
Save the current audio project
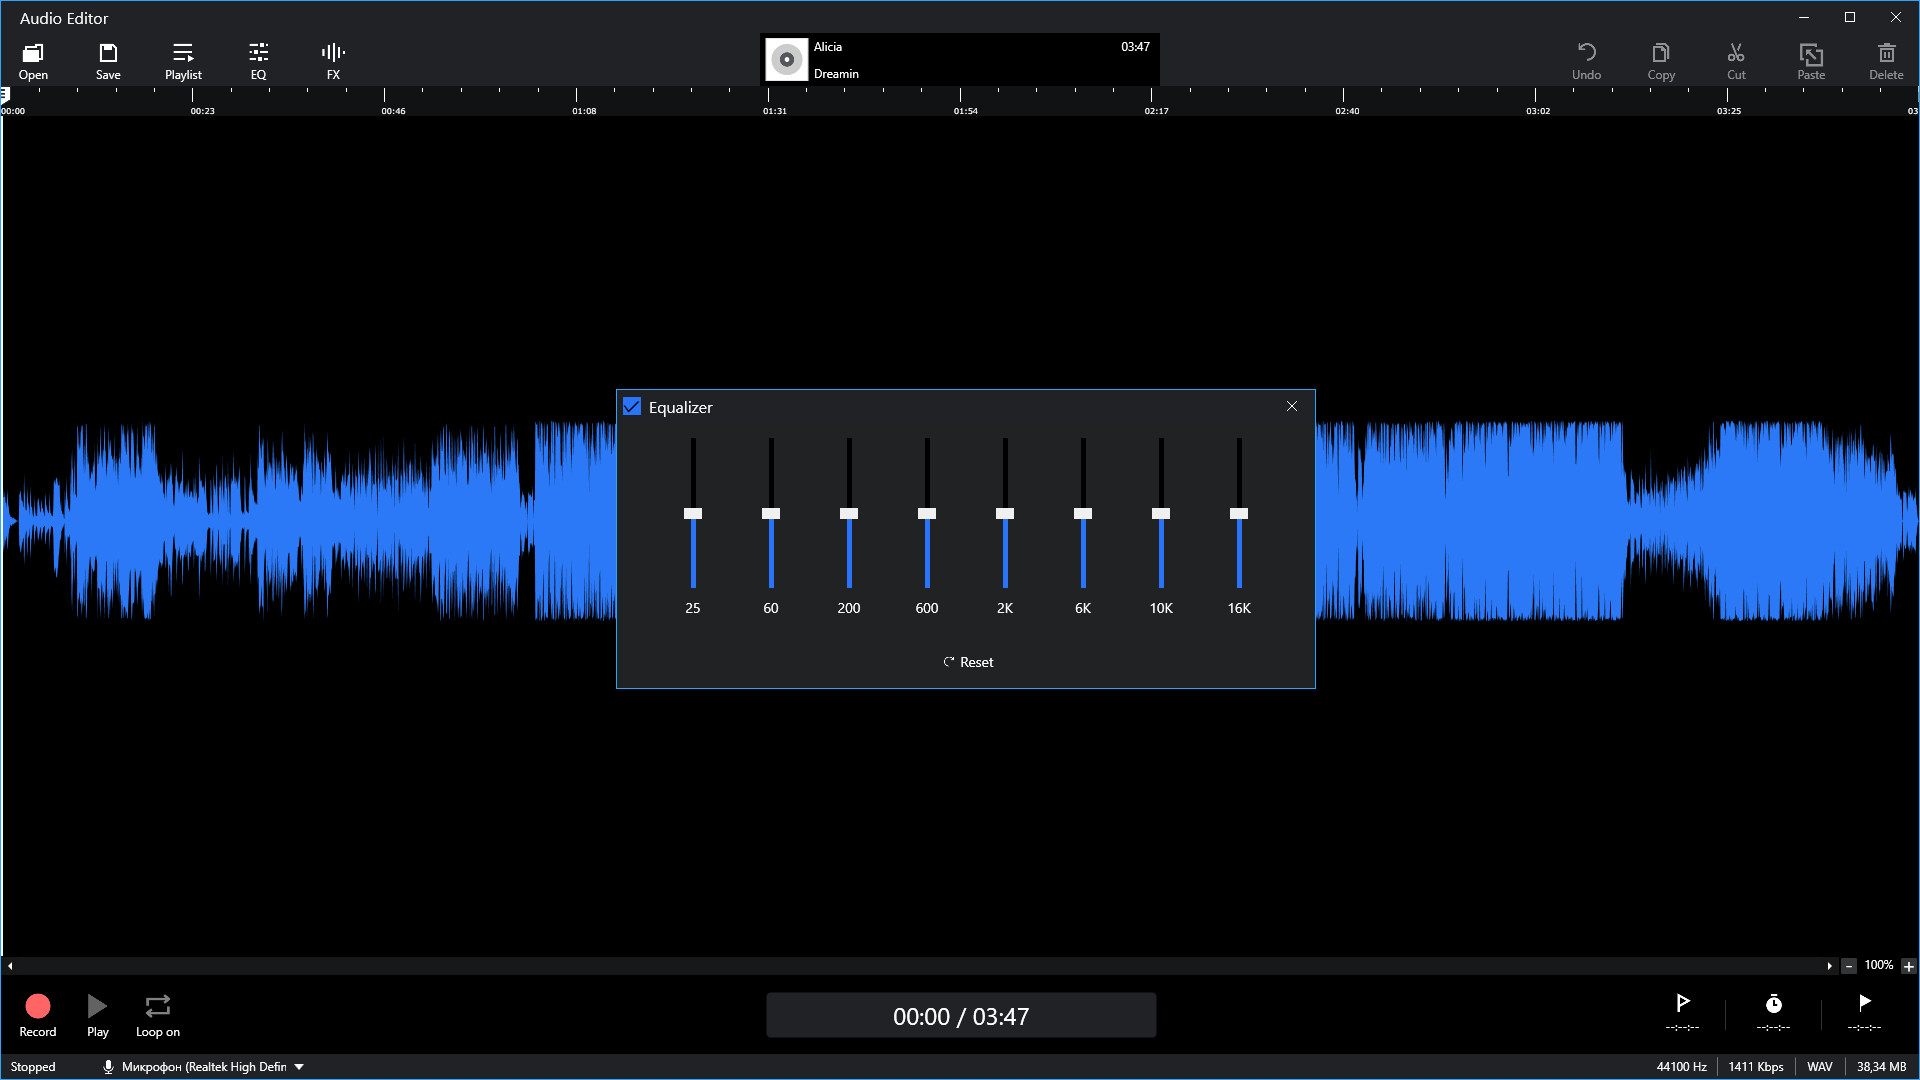point(108,59)
